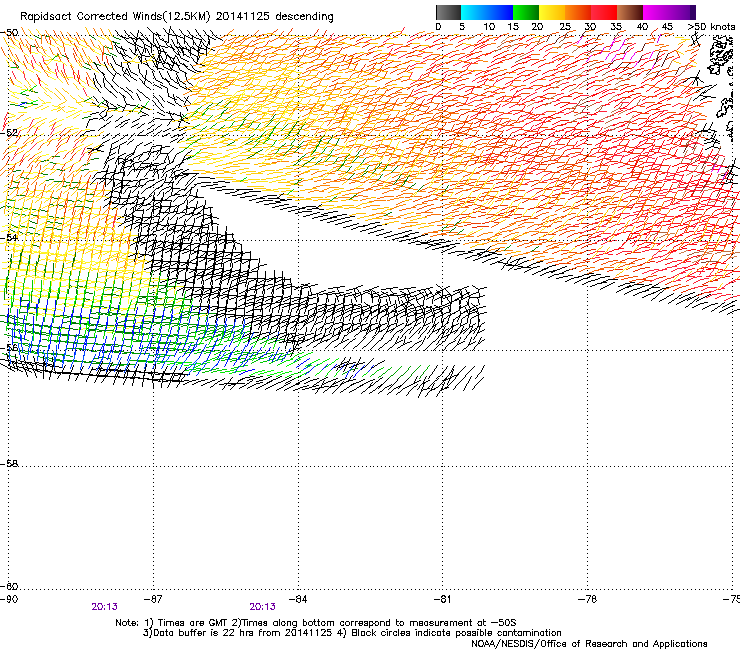Click the '-54' latitude axis label
Screen dimensions: 740x650
coord(9,237)
